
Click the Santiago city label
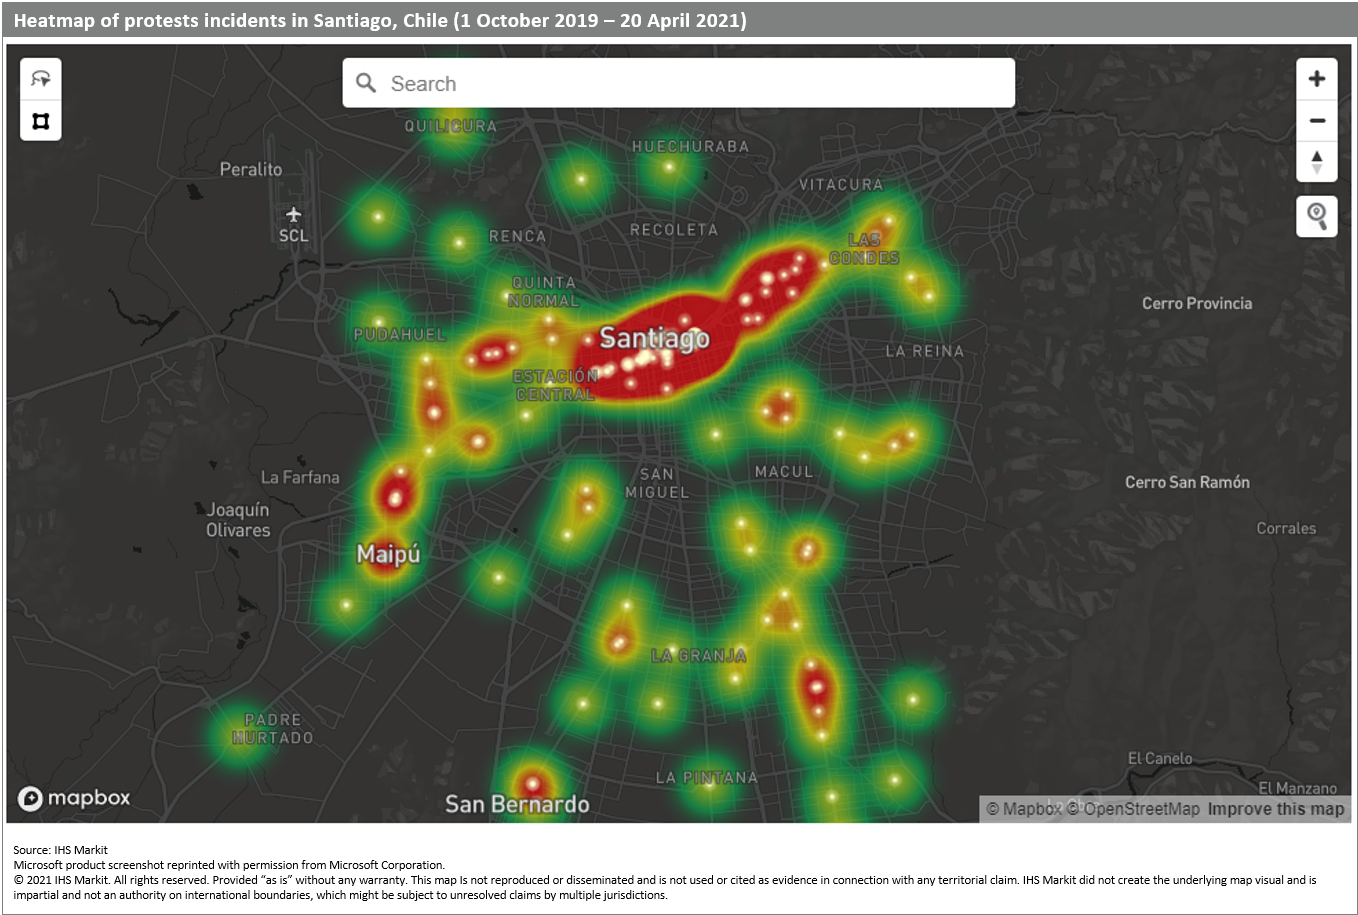click(654, 338)
